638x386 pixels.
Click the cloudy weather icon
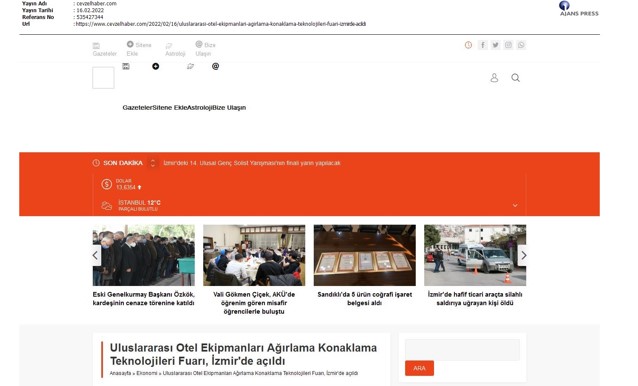[107, 206]
